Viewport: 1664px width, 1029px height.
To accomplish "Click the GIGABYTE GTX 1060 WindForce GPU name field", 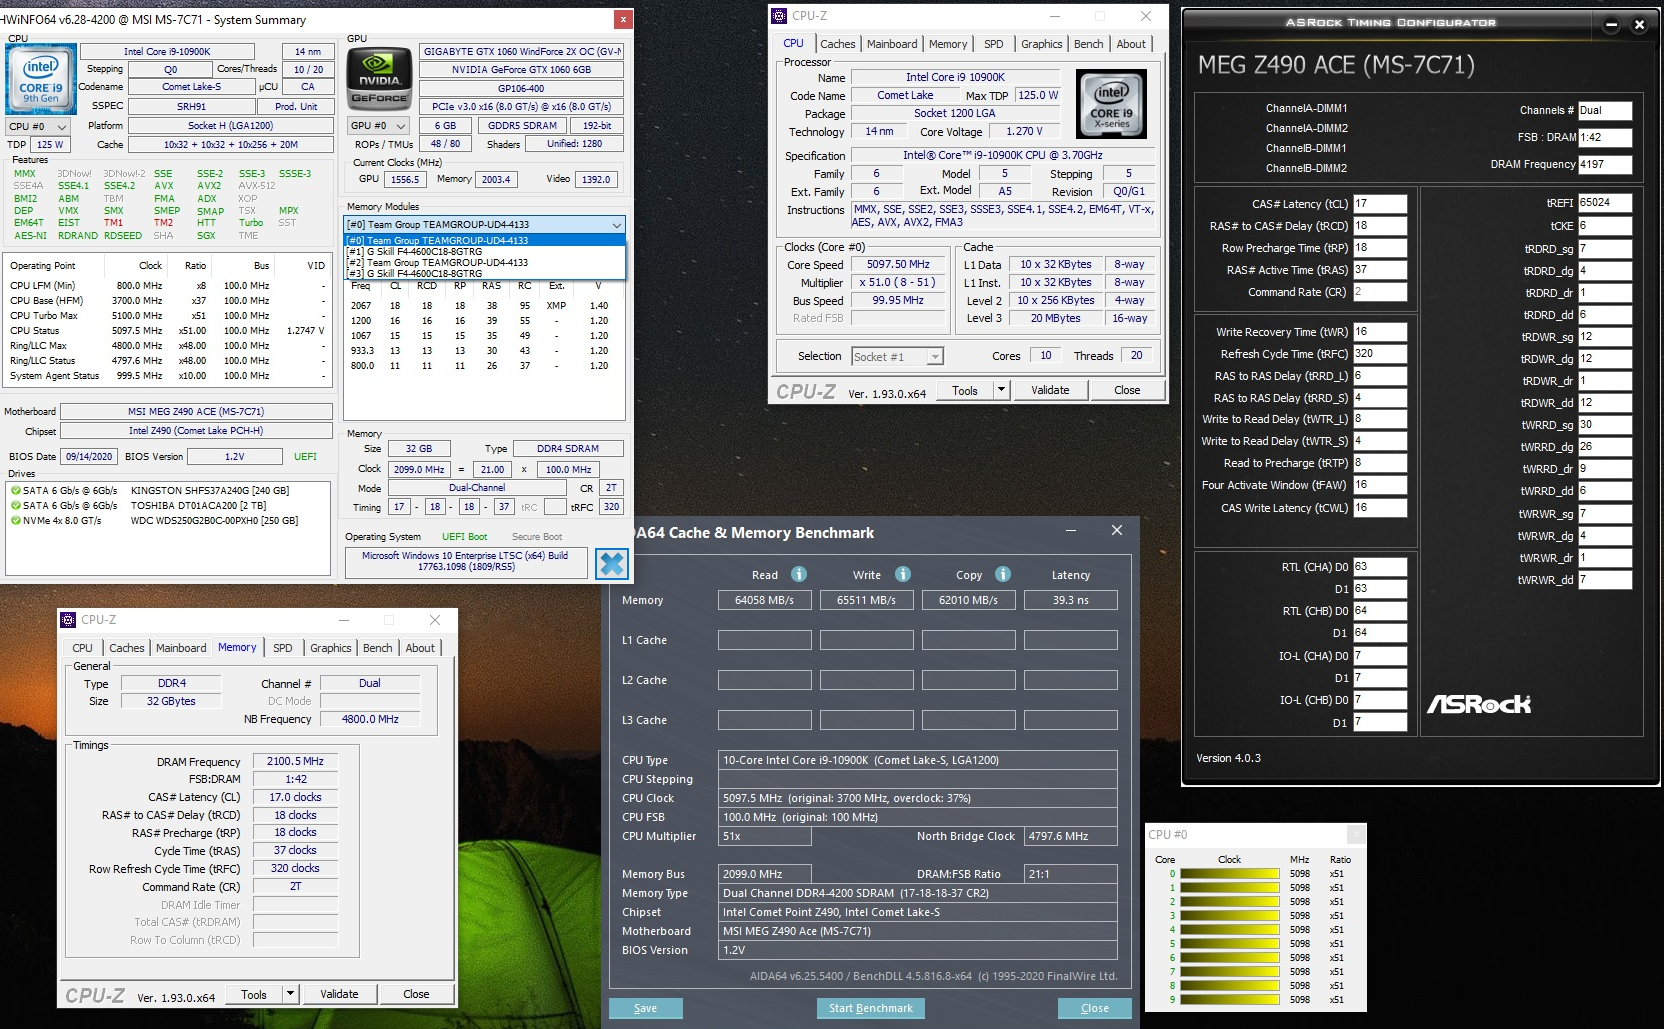I will pos(521,52).
